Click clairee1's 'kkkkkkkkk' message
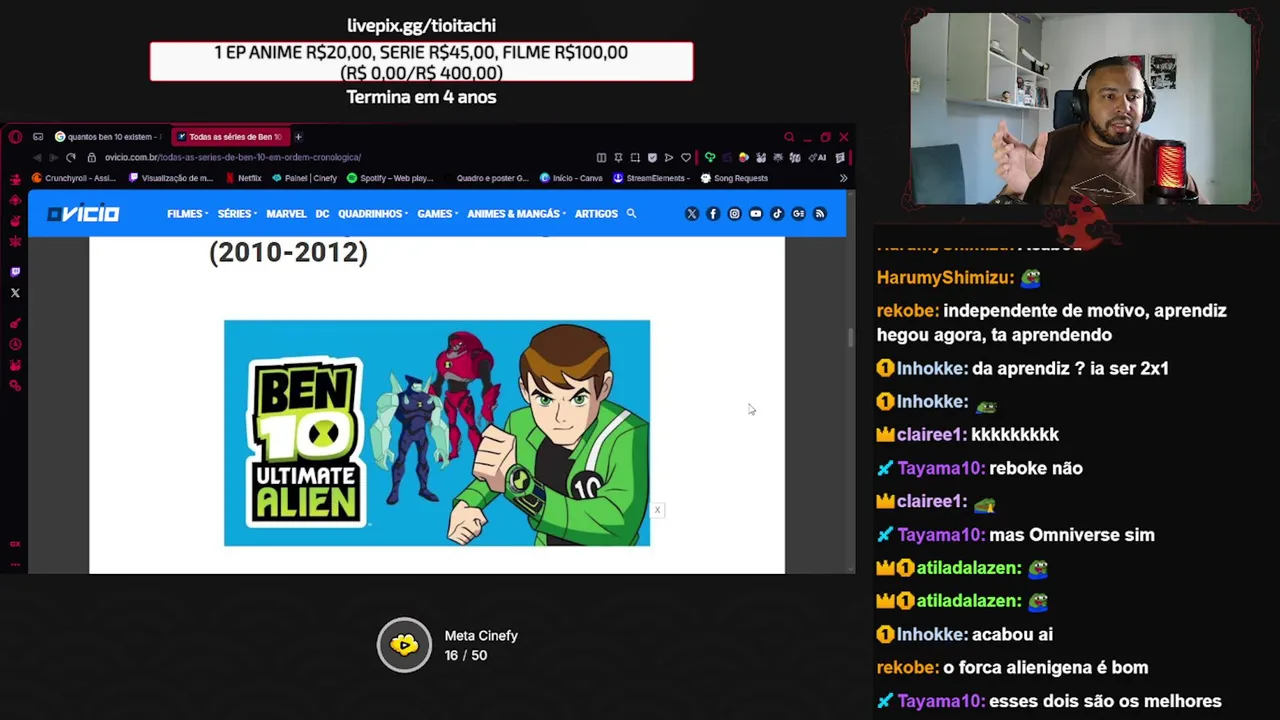 (x=1015, y=435)
